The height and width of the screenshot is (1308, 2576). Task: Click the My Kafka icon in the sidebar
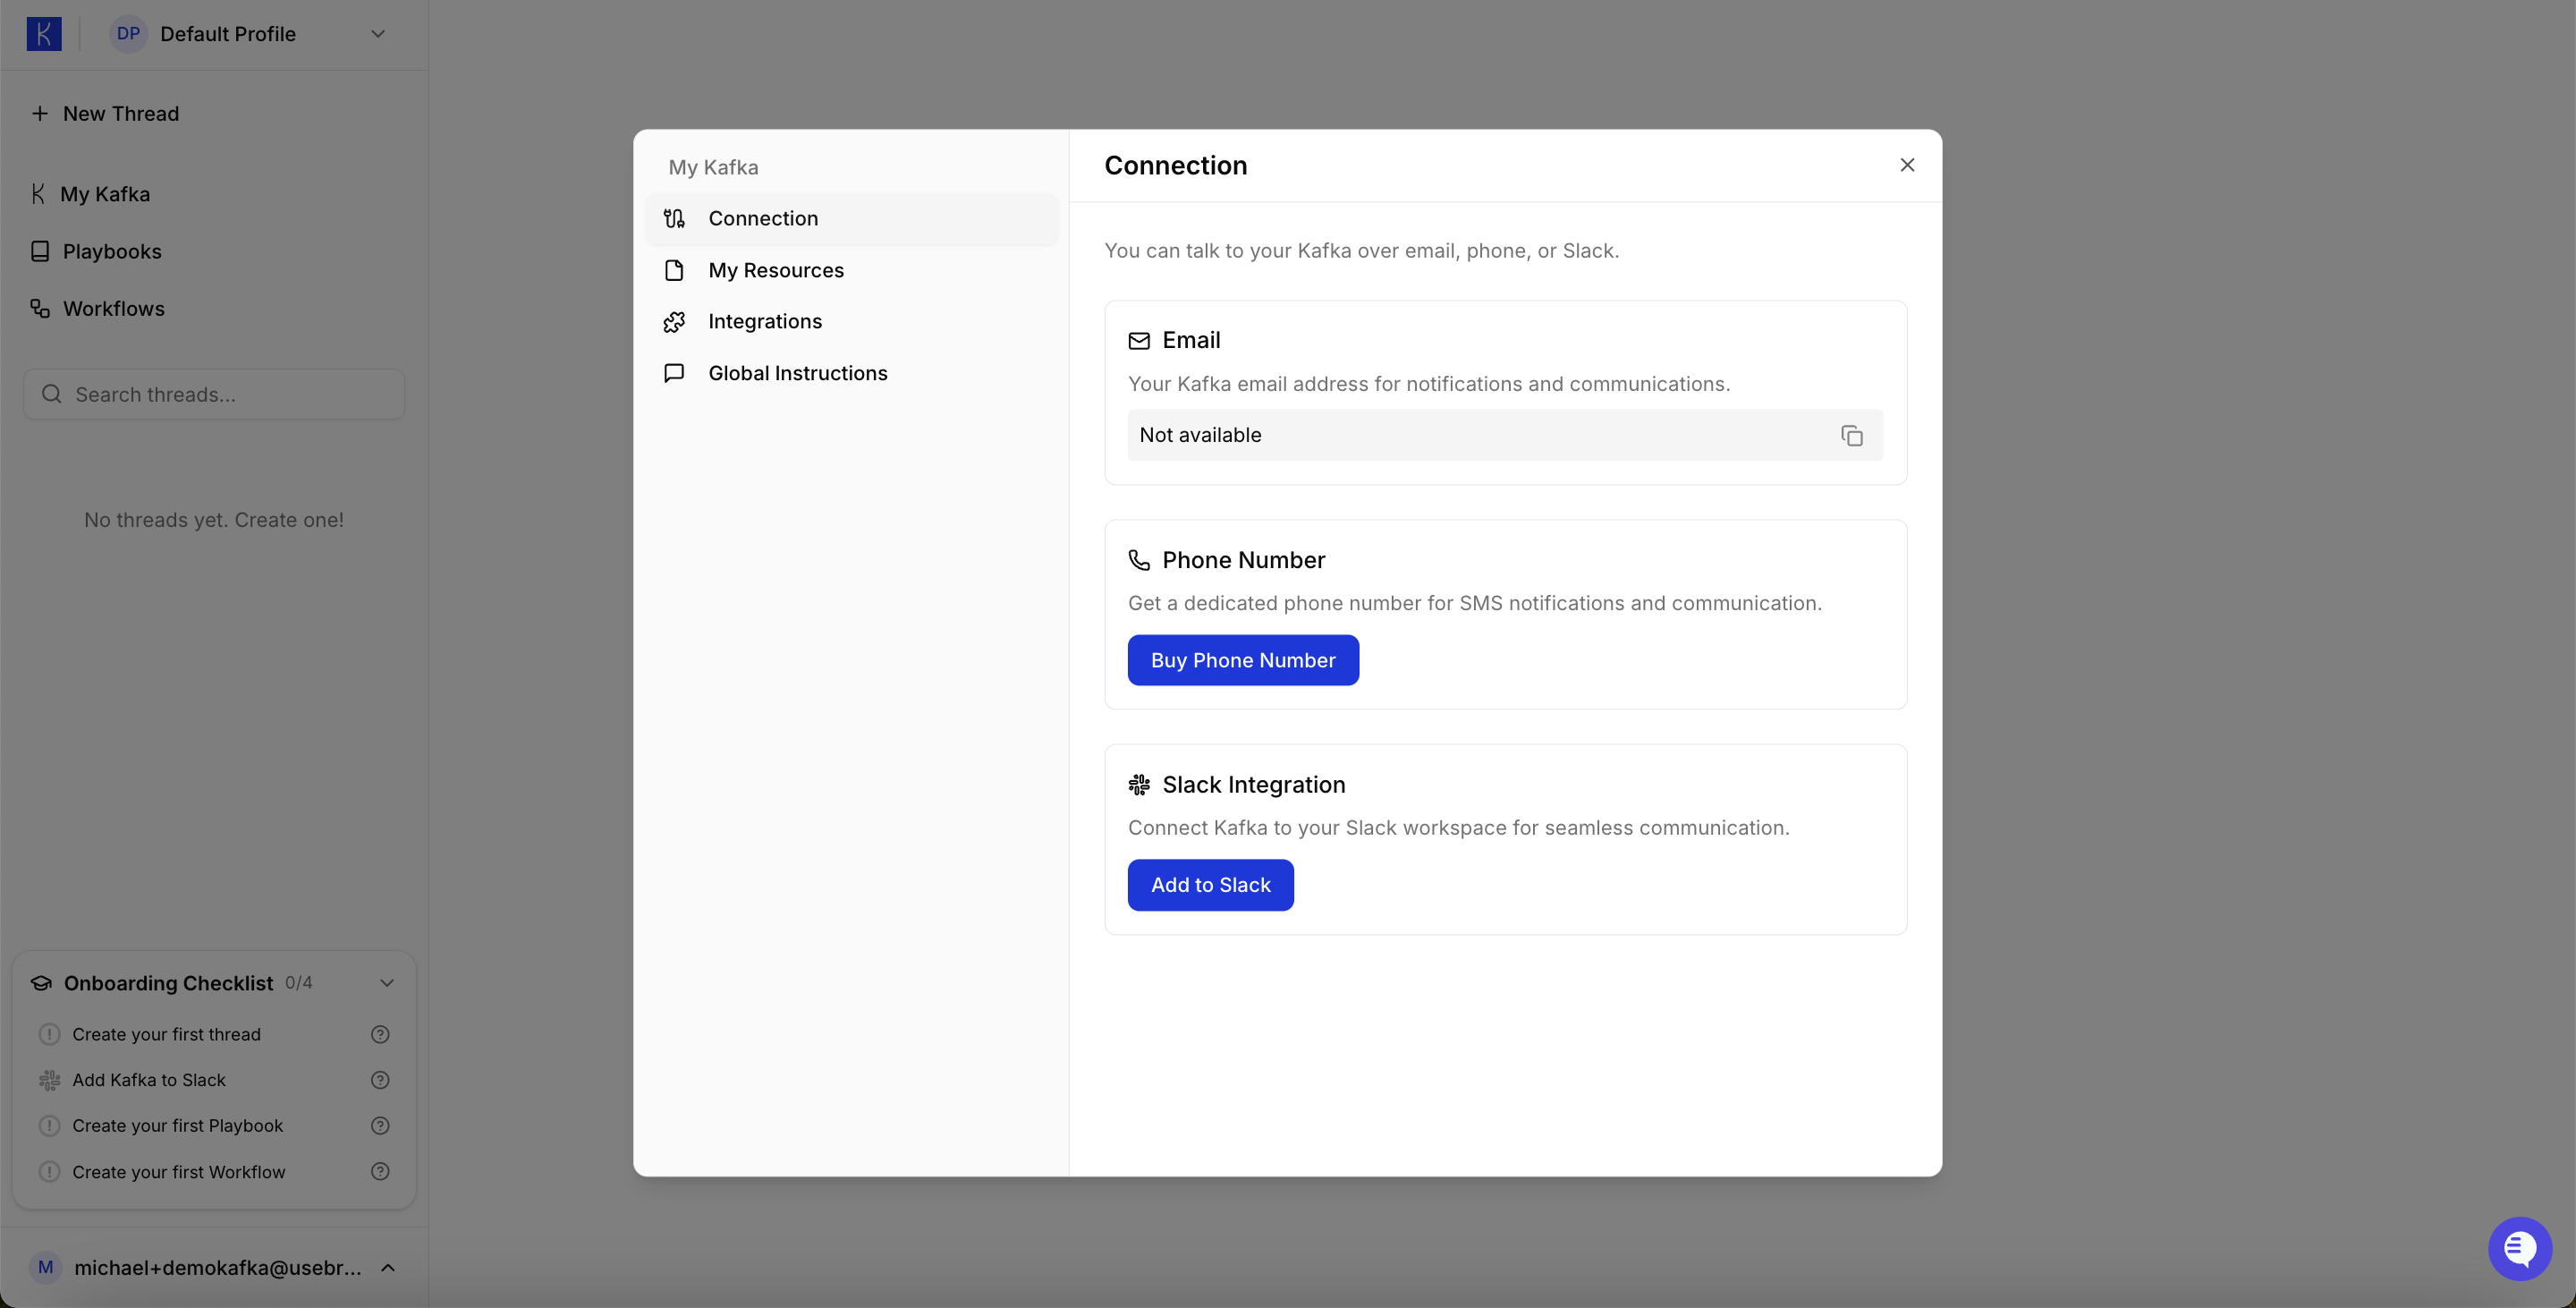(40, 193)
